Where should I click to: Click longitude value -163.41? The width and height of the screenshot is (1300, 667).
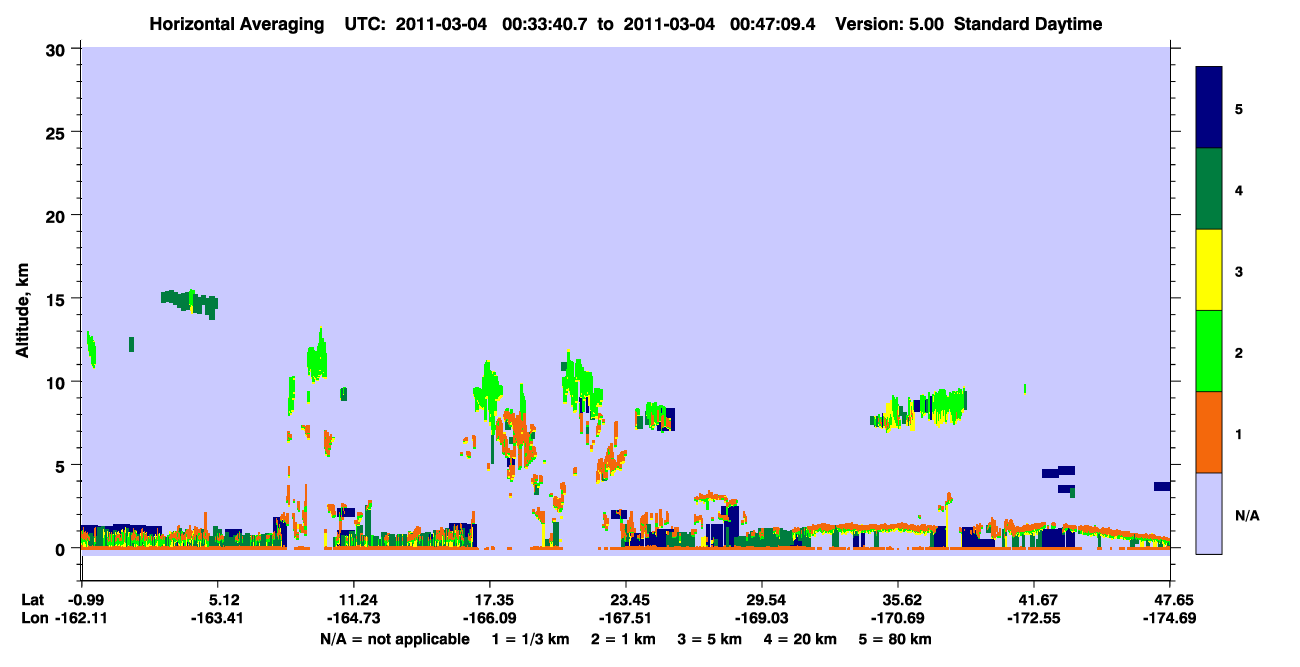217,619
